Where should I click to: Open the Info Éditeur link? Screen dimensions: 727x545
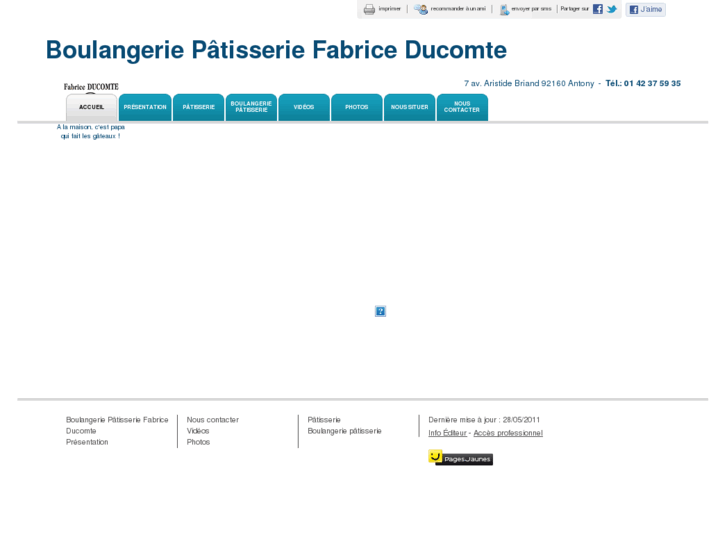point(447,433)
